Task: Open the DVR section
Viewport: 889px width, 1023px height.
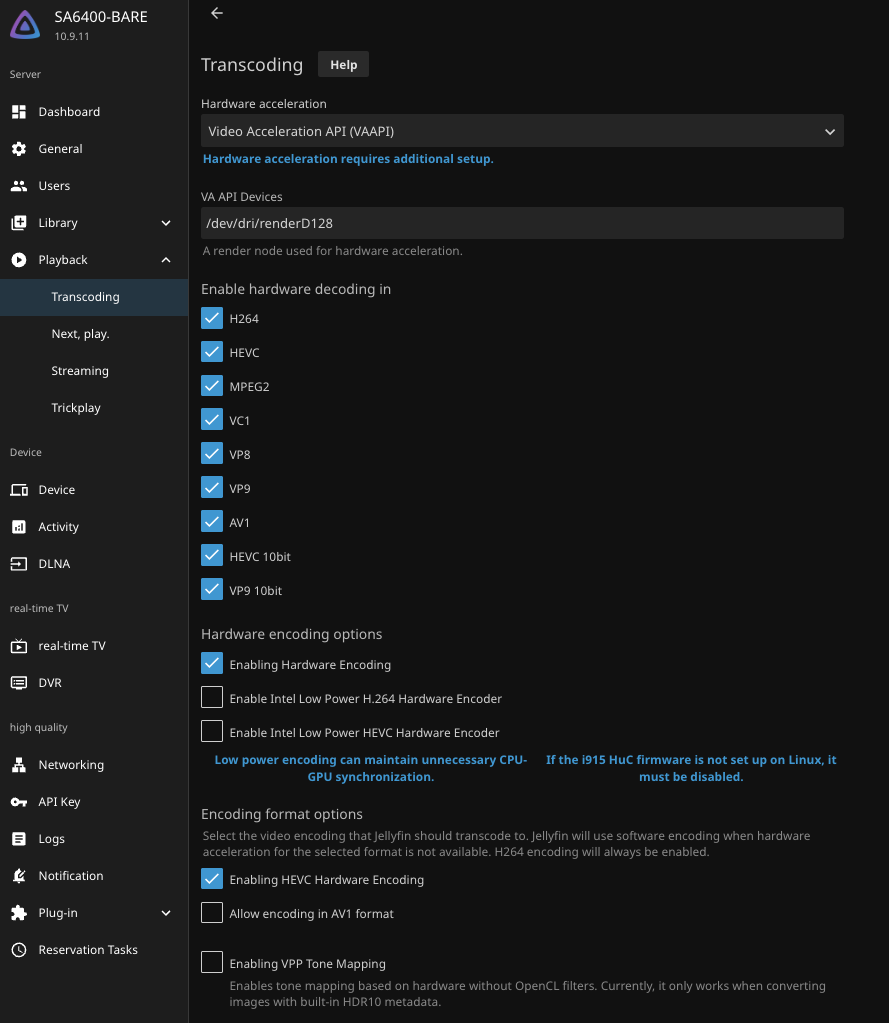Action: point(49,682)
